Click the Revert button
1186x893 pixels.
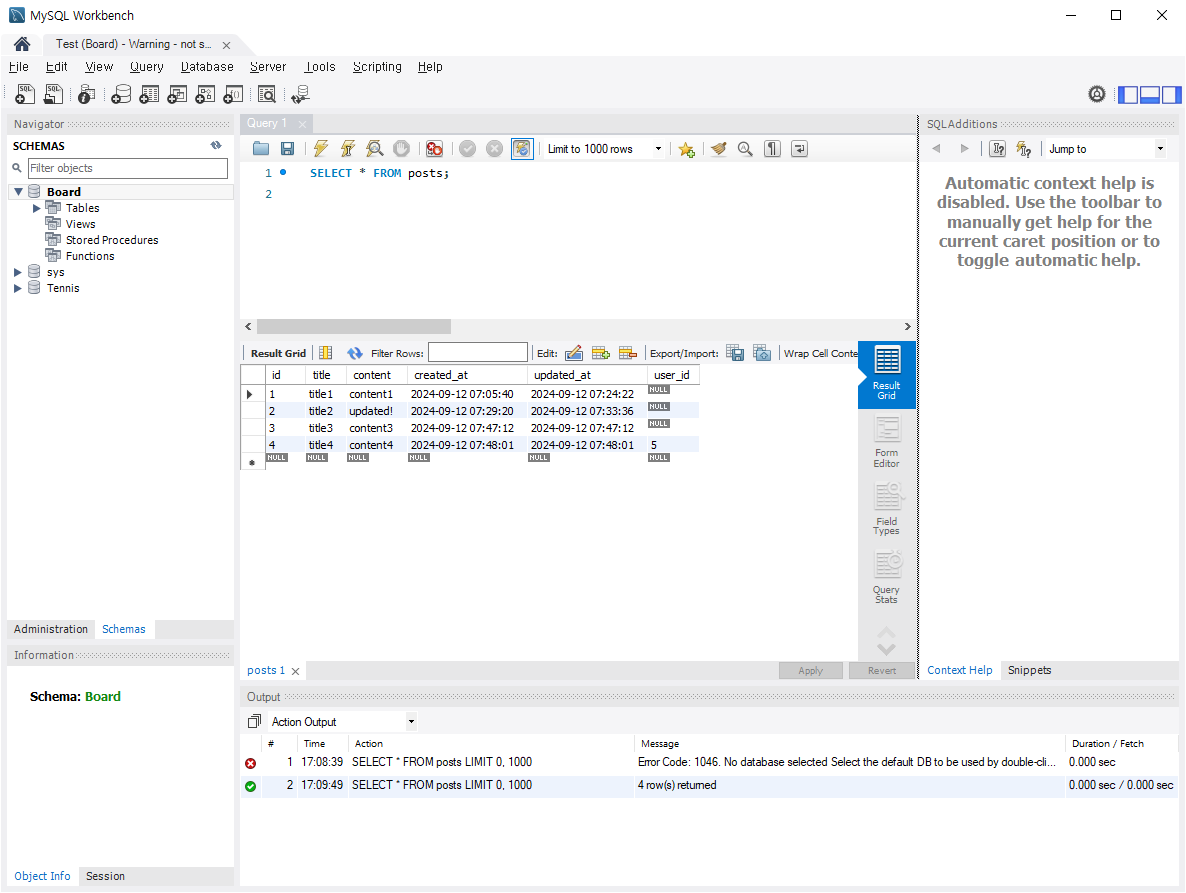[882, 671]
